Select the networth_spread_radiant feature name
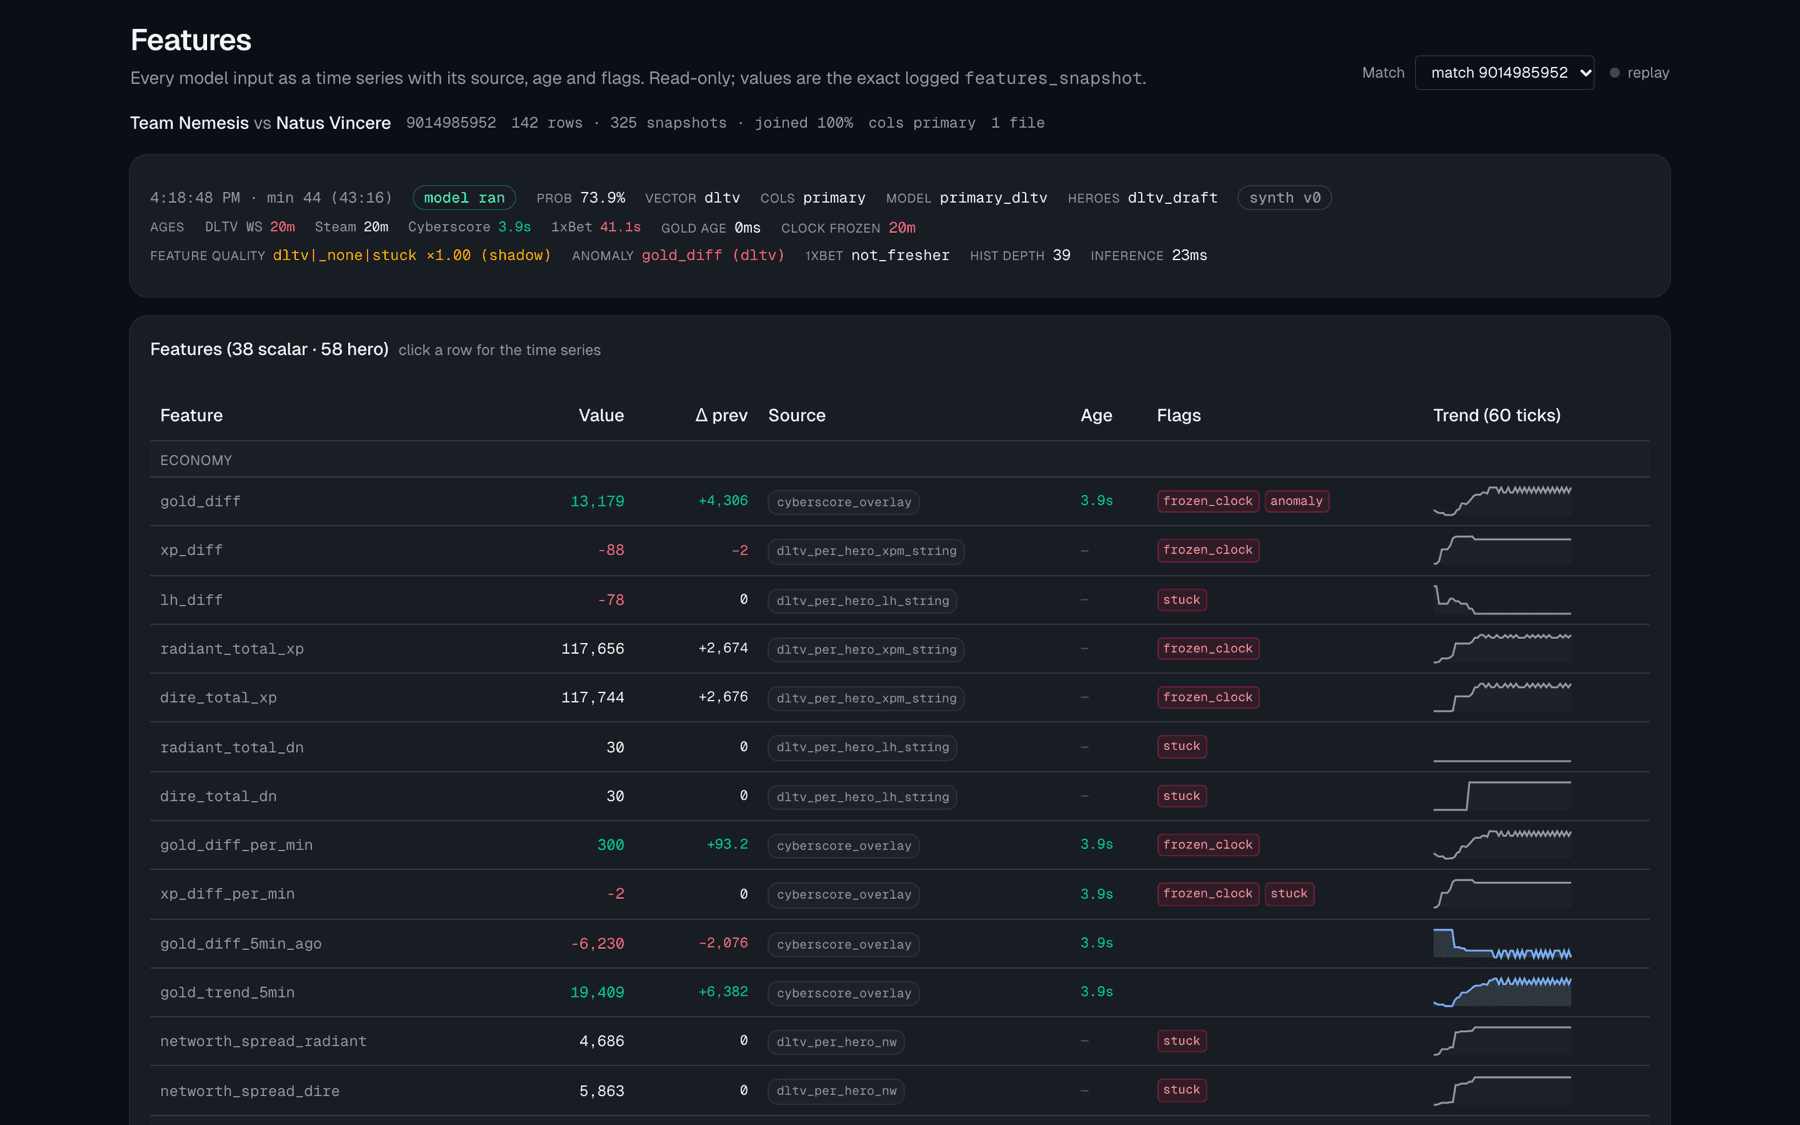Screen dimensions: 1800x1125 tap(263, 1041)
